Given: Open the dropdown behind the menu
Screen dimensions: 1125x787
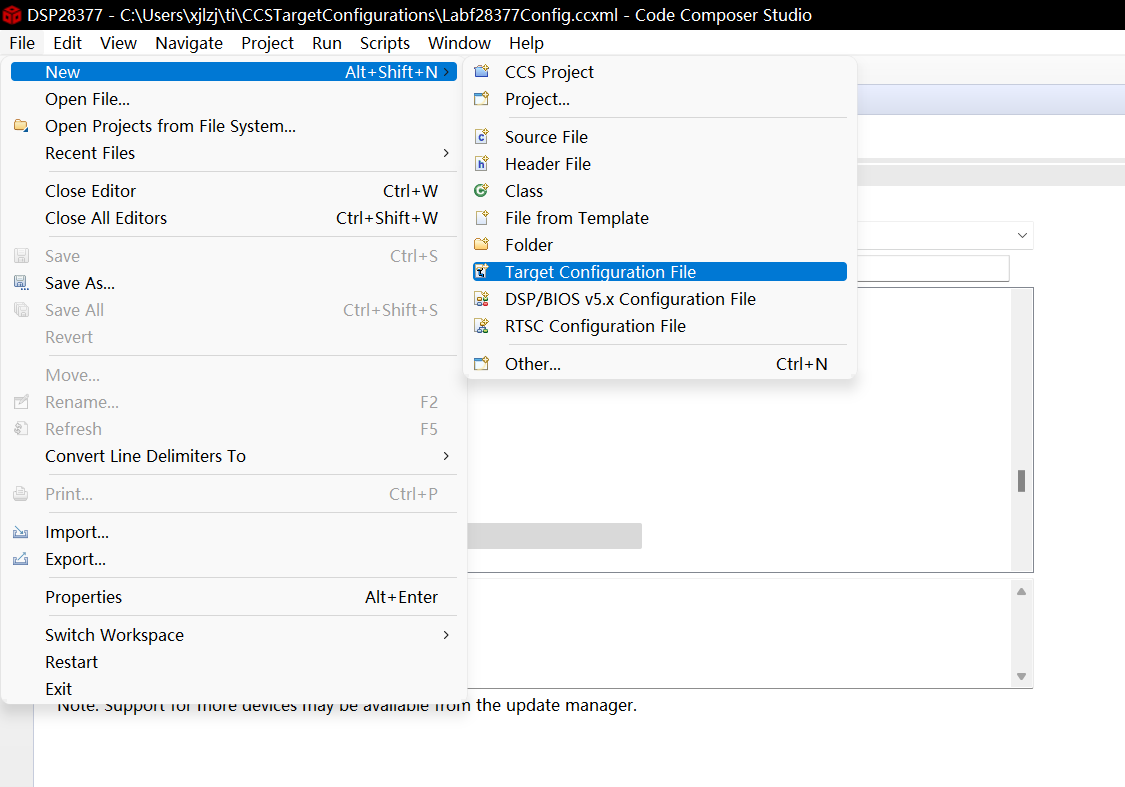Looking at the screenshot, I should coord(1022,235).
